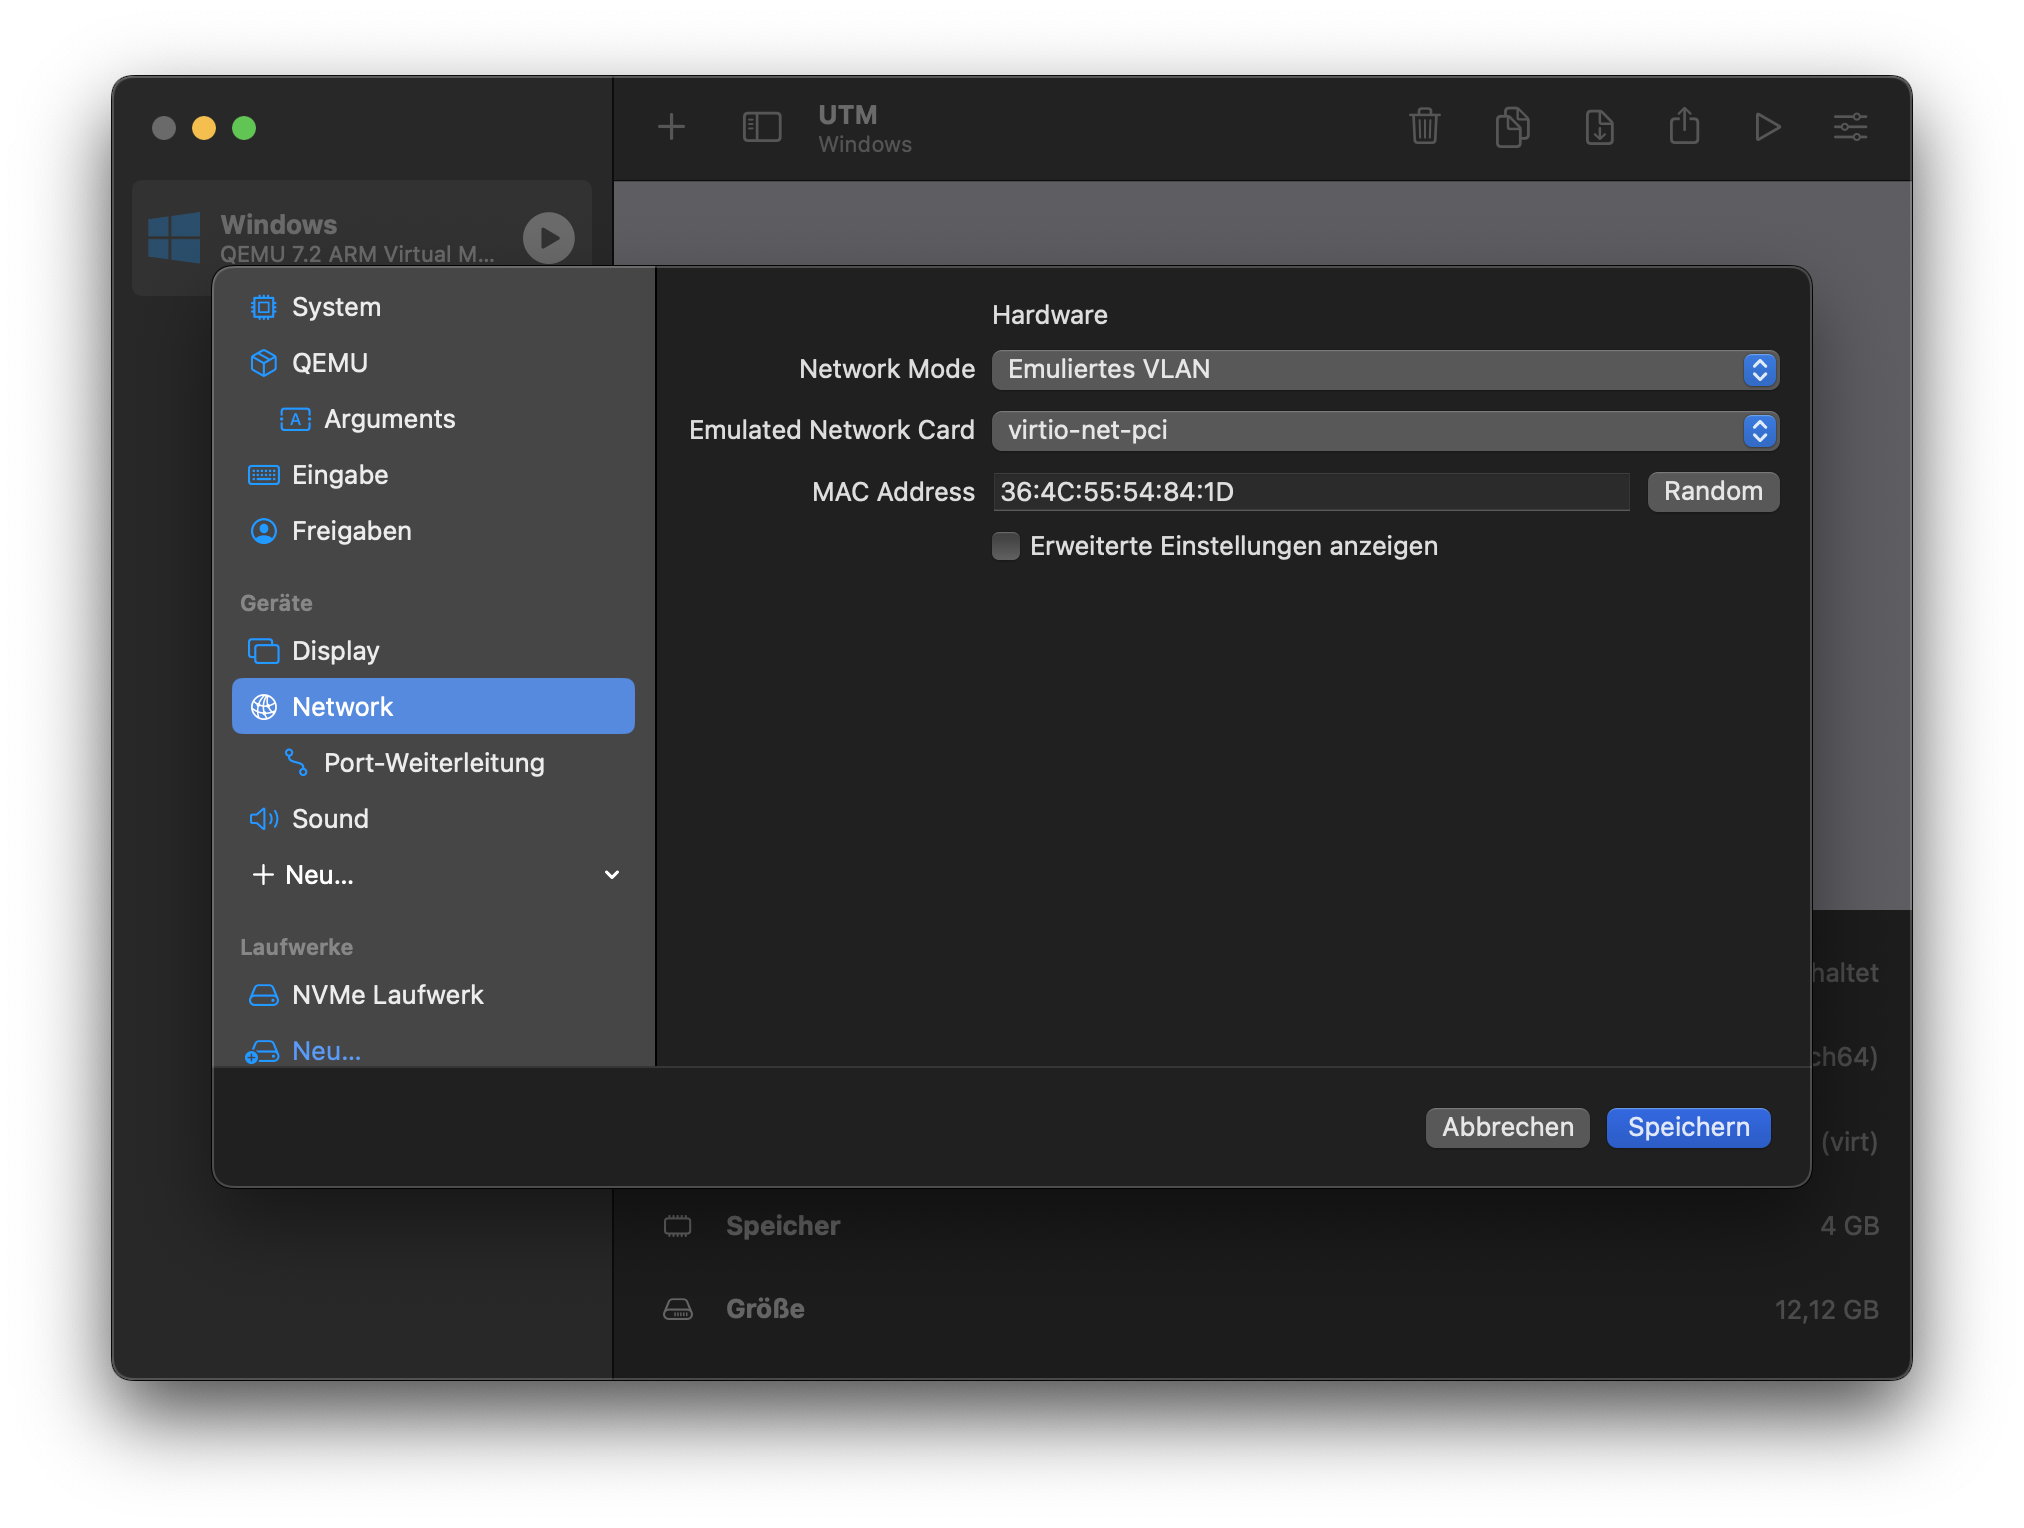This screenshot has width=2024, height=1528.
Task: Open the Emulated Network Card dropdown
Action: tap(1385, 431)
